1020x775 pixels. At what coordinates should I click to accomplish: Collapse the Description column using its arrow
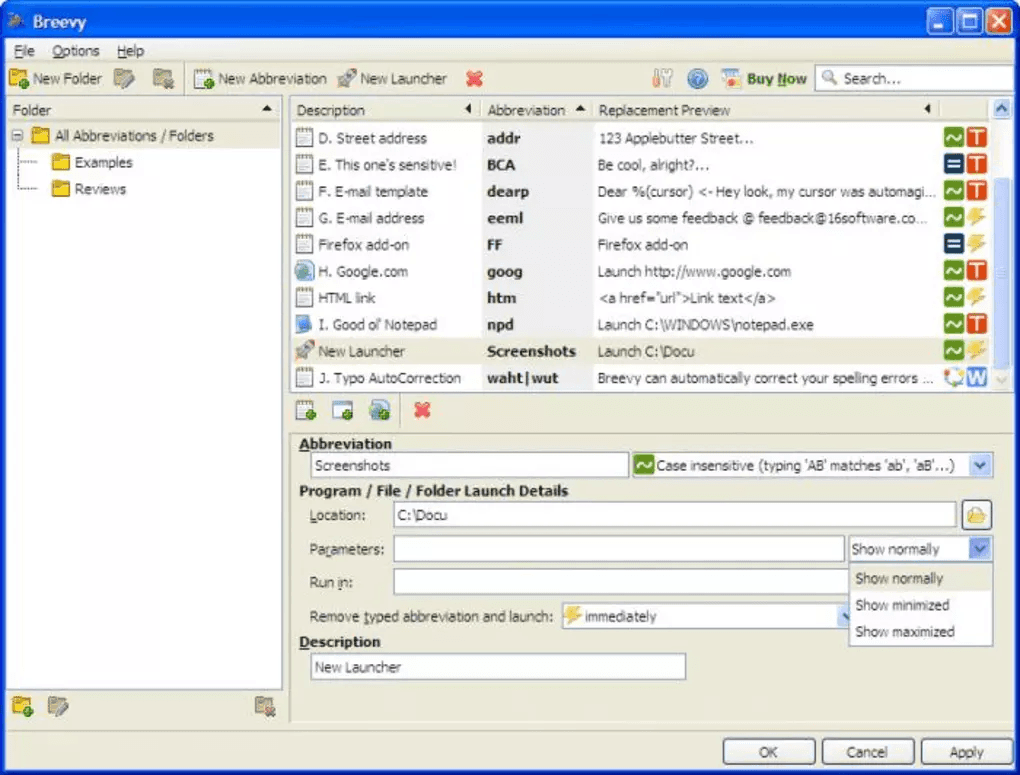(x=468, y=109)
